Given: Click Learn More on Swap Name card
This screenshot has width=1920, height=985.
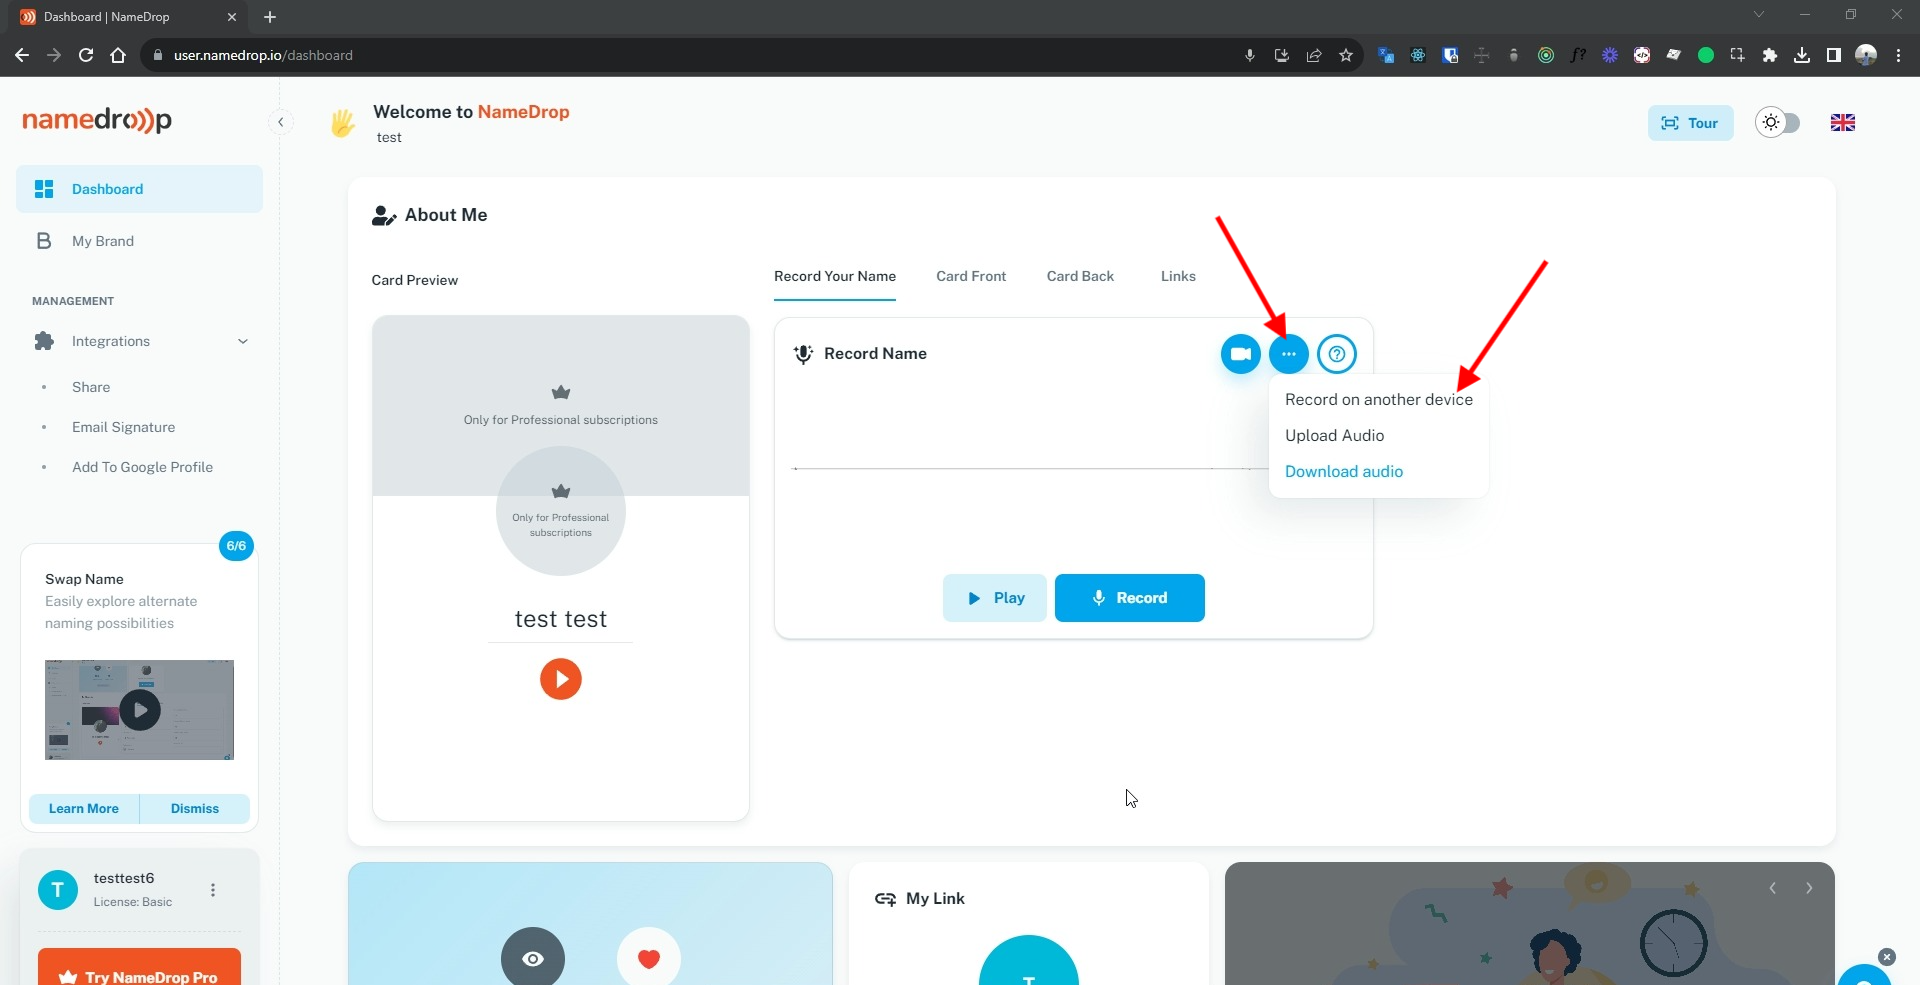Looking at the screenshot, I should click(84, 808).
